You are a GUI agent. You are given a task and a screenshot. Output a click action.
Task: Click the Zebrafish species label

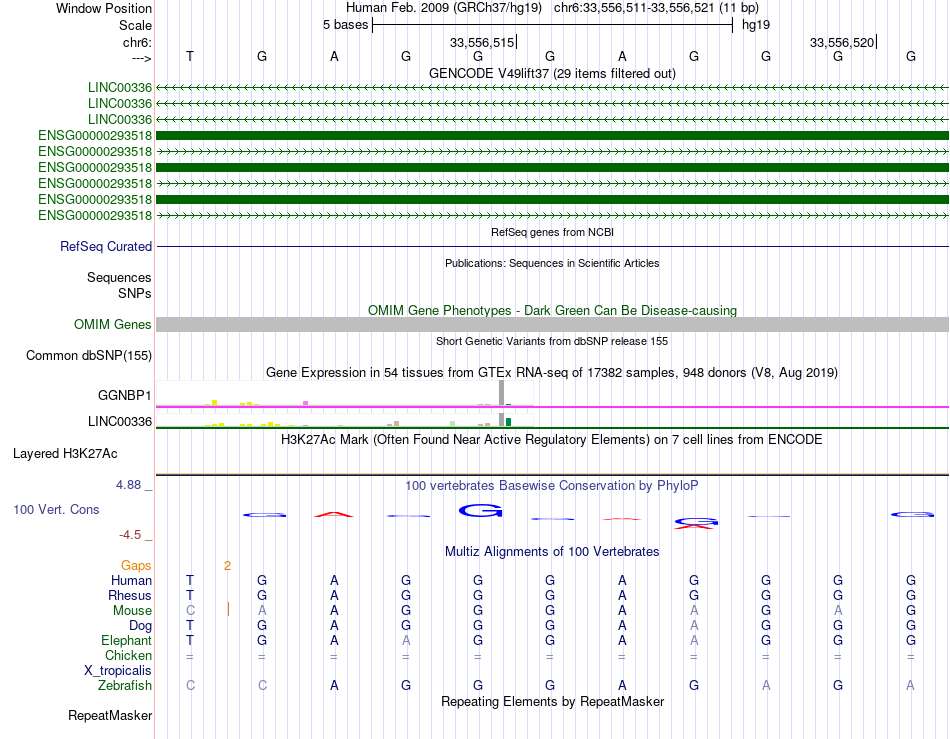pos(125,686)
